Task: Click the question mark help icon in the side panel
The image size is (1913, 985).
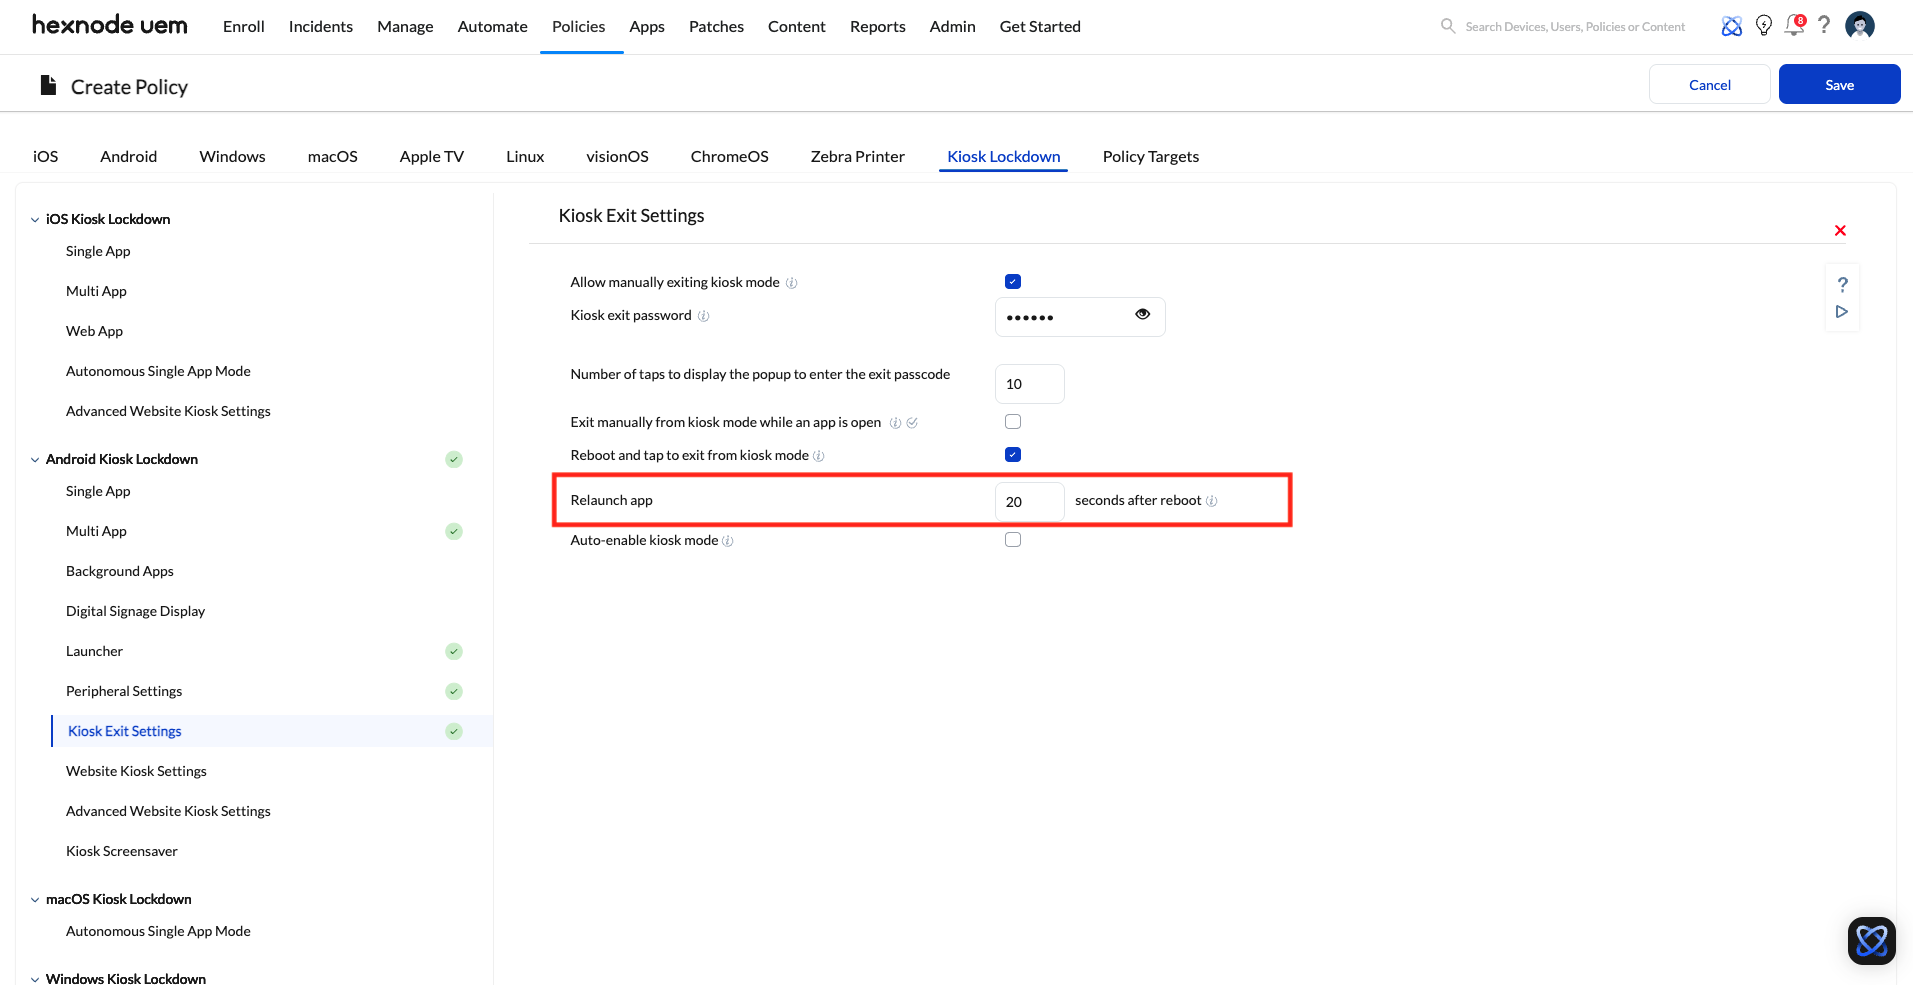Action: (x=1842, y=284)
